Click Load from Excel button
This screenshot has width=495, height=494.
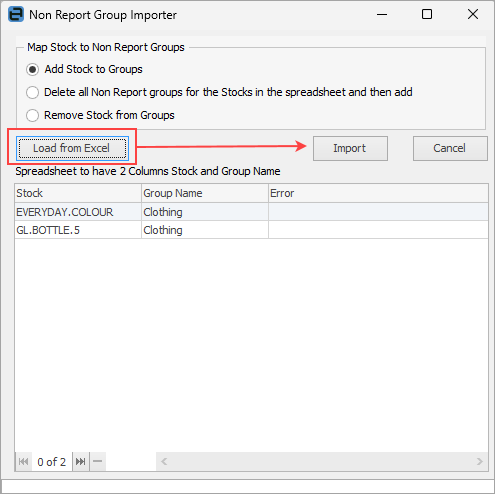(x=72, y=148)
